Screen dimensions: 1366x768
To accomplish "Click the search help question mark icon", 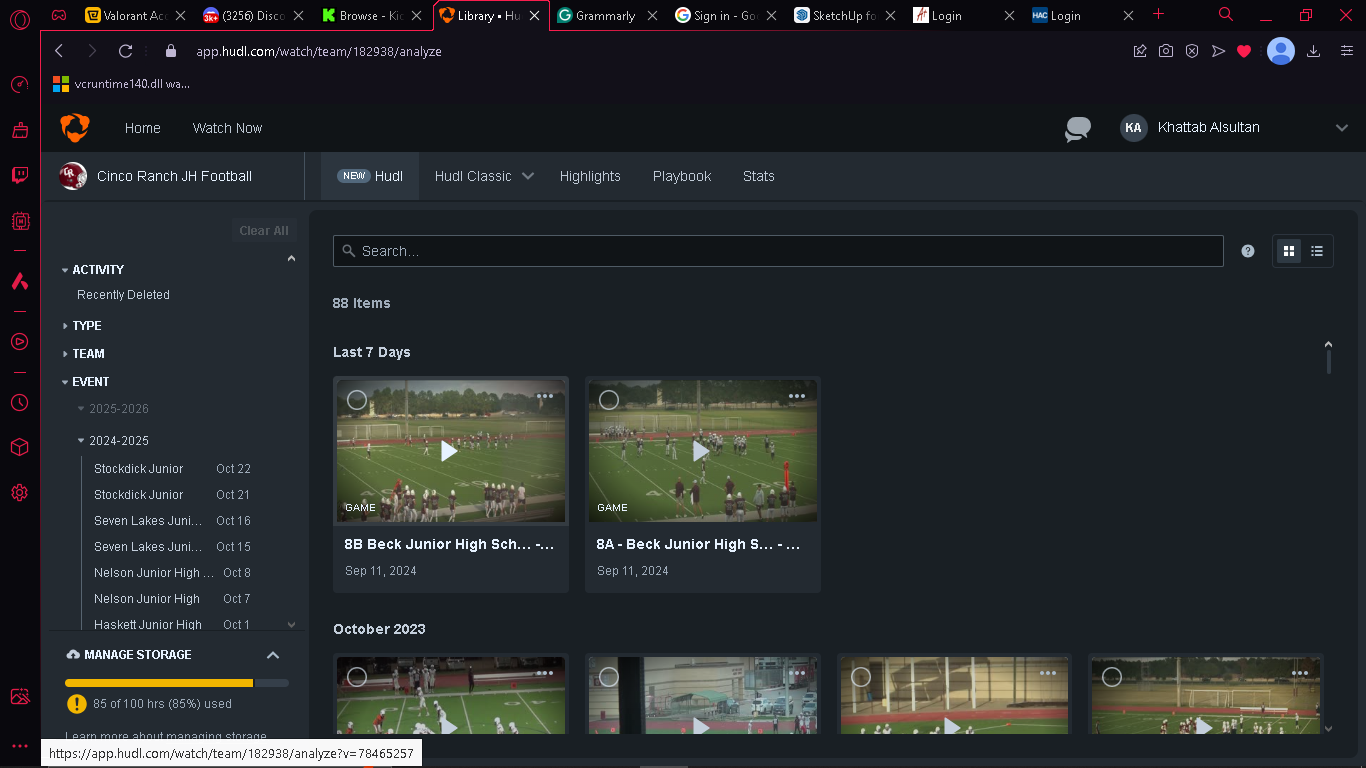I will (x=1248, y=251).
